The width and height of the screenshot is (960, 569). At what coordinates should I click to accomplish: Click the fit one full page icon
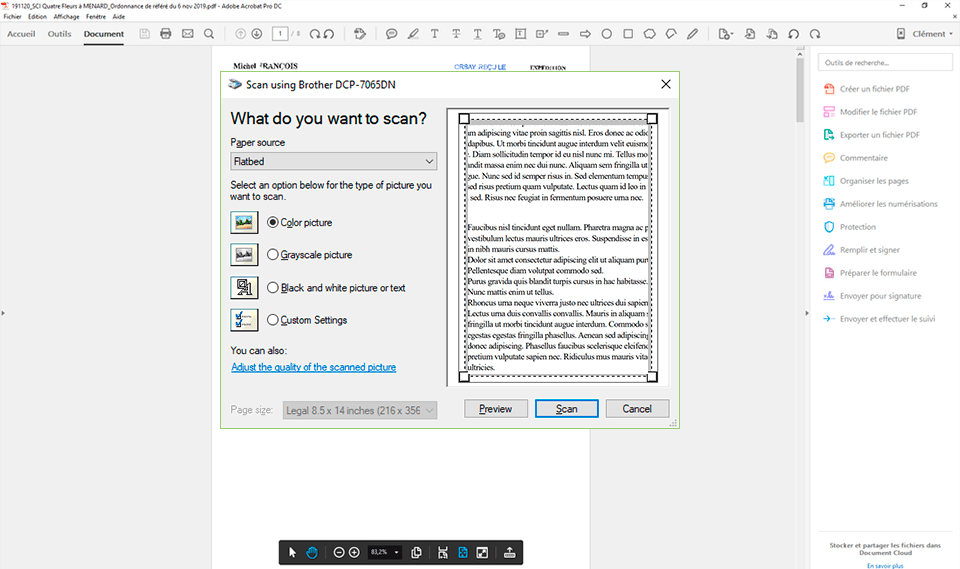463,552
